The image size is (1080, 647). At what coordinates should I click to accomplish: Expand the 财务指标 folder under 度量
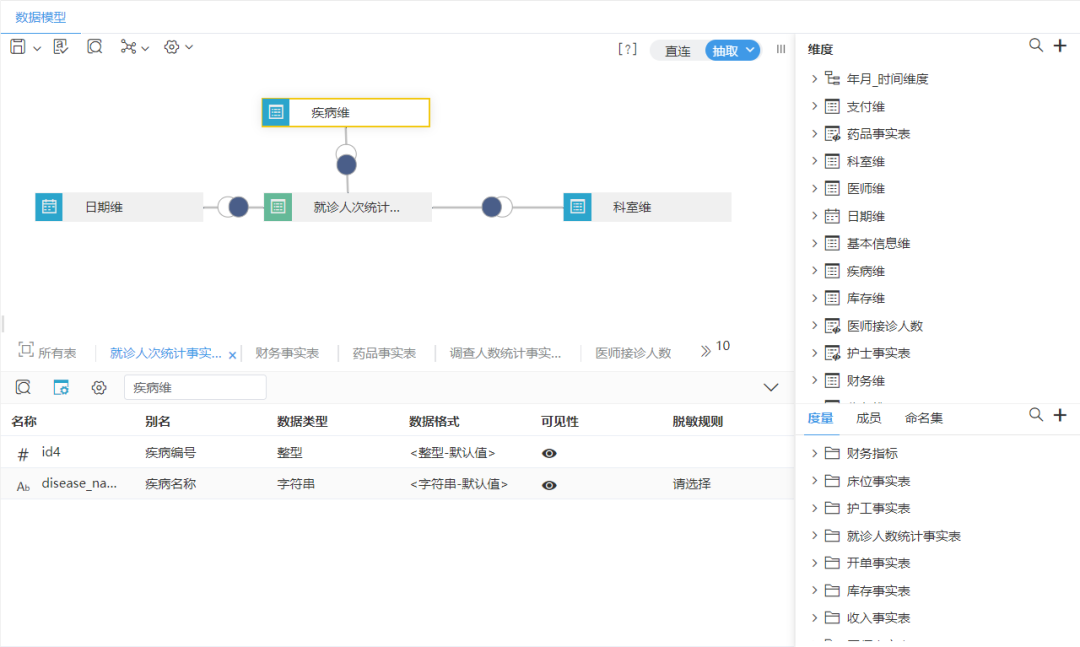(816, 452)
